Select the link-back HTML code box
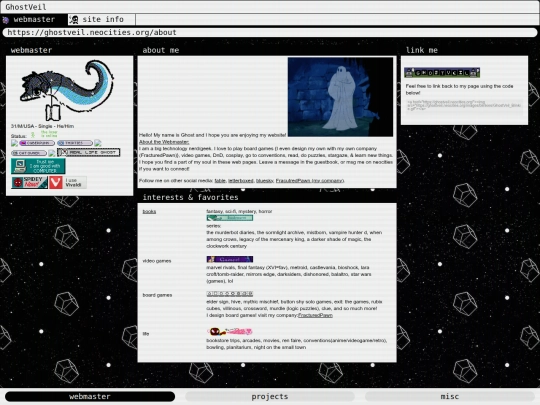Image resolution: width=540 pixels, height=405 pixels. pos(464,107)
